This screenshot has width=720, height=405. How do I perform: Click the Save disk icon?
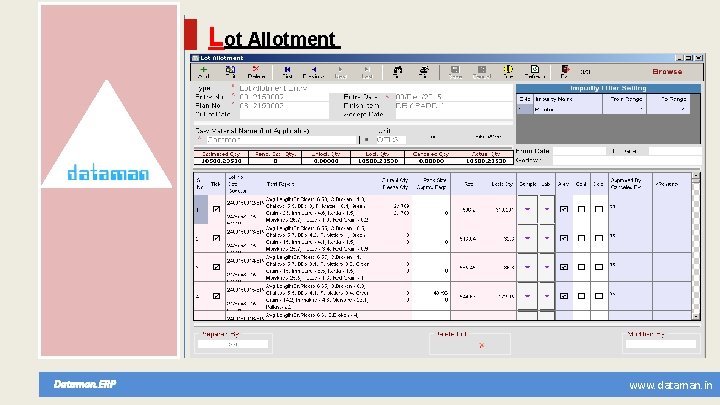455,69
